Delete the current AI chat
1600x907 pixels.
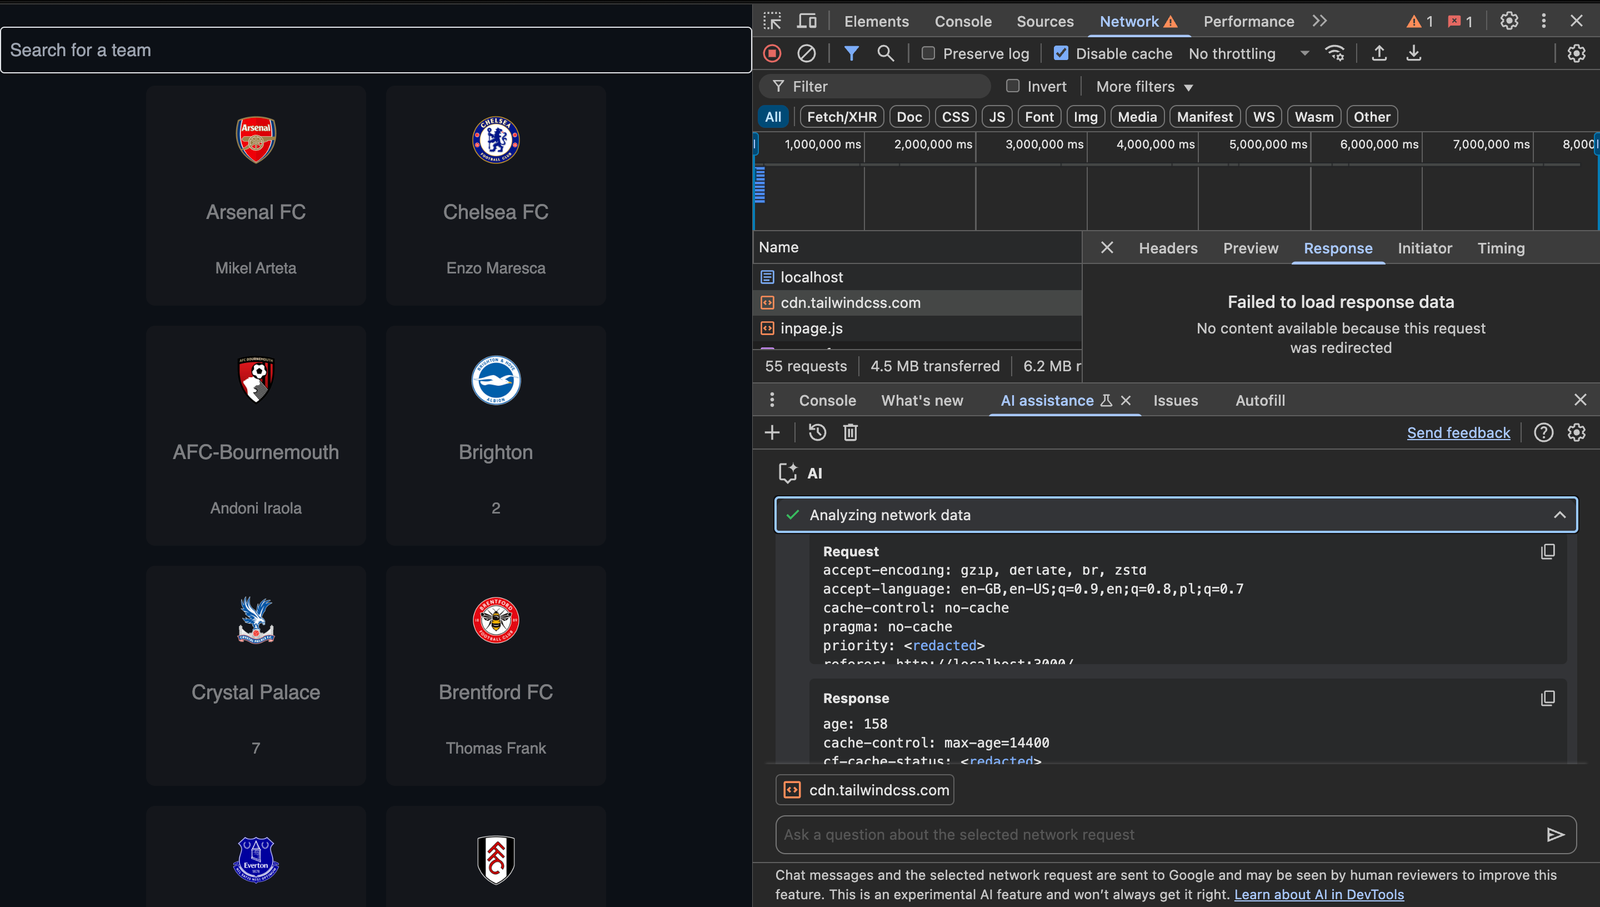pyautogui.click(x=850, y=432)
